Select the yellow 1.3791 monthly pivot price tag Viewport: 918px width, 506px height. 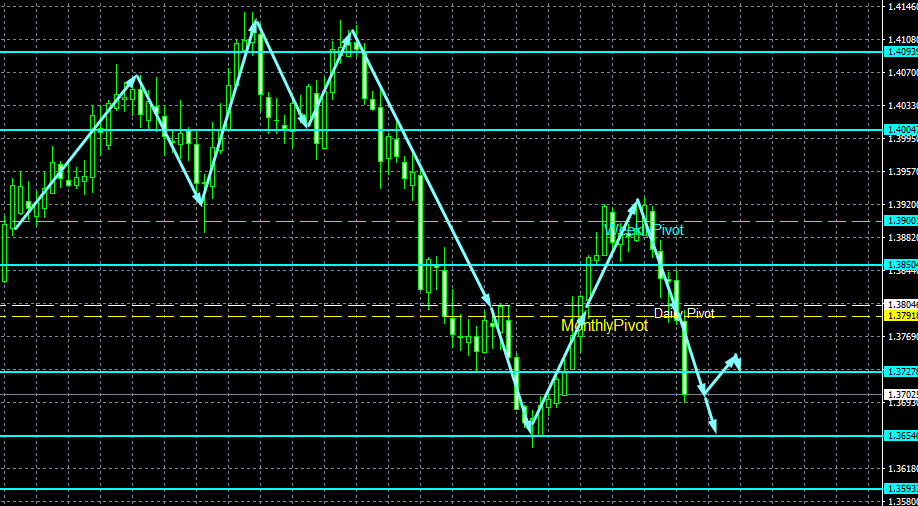click(x=900, y=316)
